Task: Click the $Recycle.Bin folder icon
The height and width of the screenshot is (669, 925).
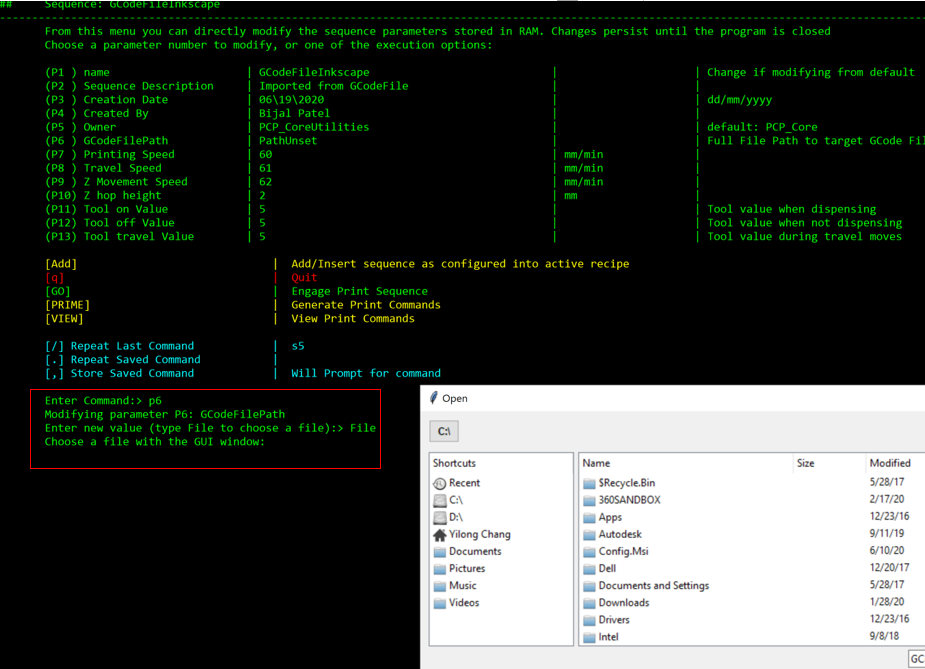Action: (589, 484)
